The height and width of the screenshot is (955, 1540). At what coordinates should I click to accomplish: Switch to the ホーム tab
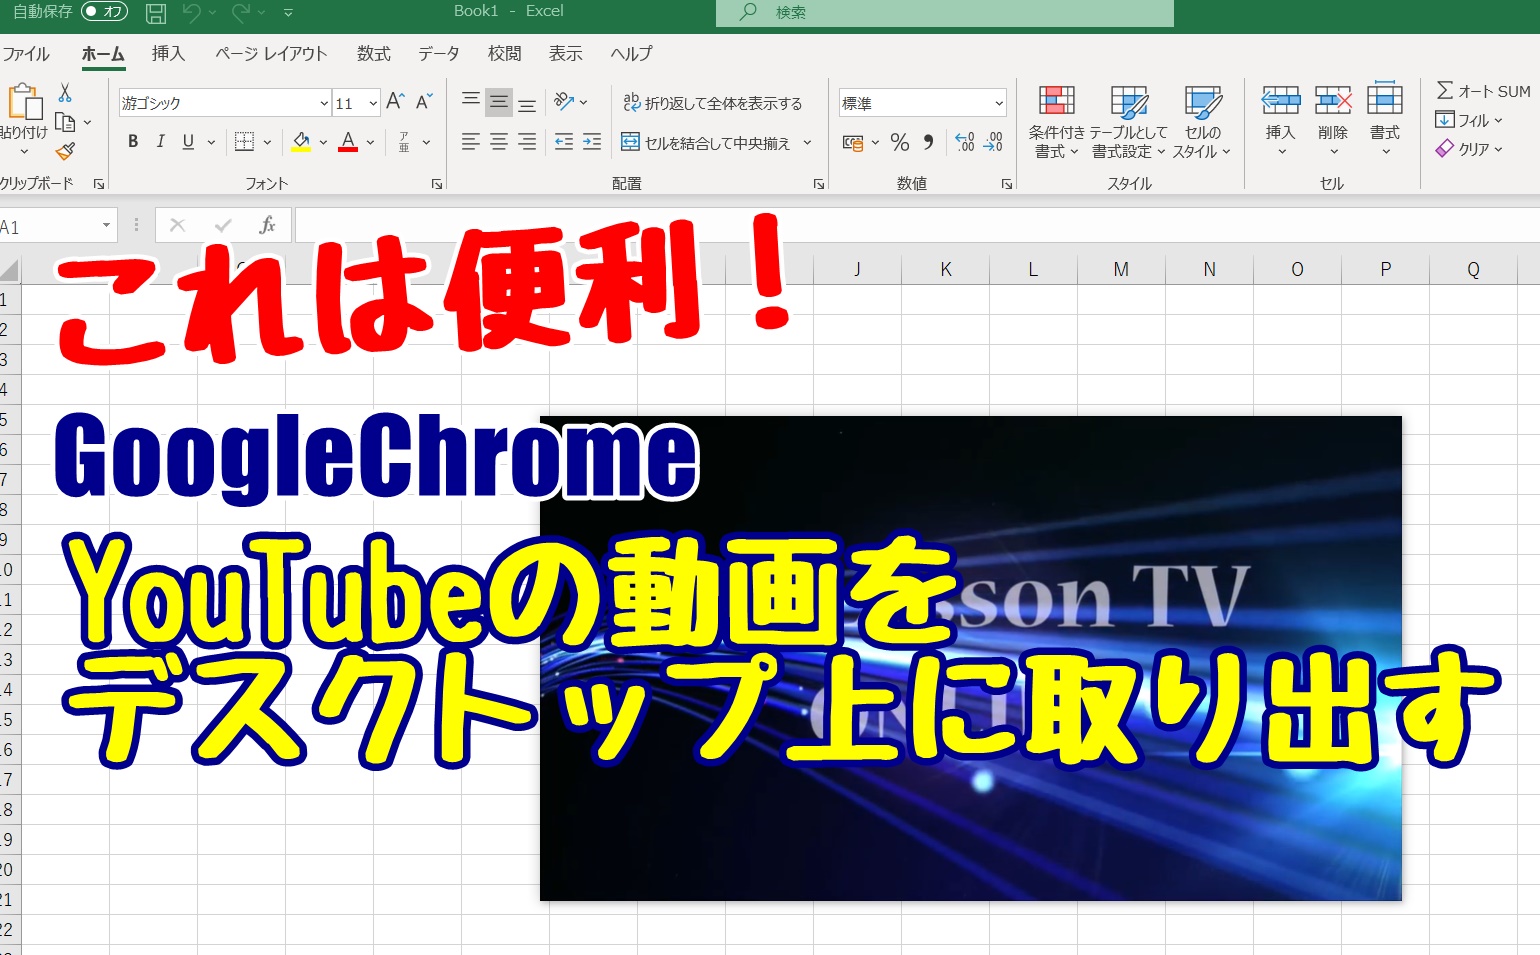(x=103, y=54)
